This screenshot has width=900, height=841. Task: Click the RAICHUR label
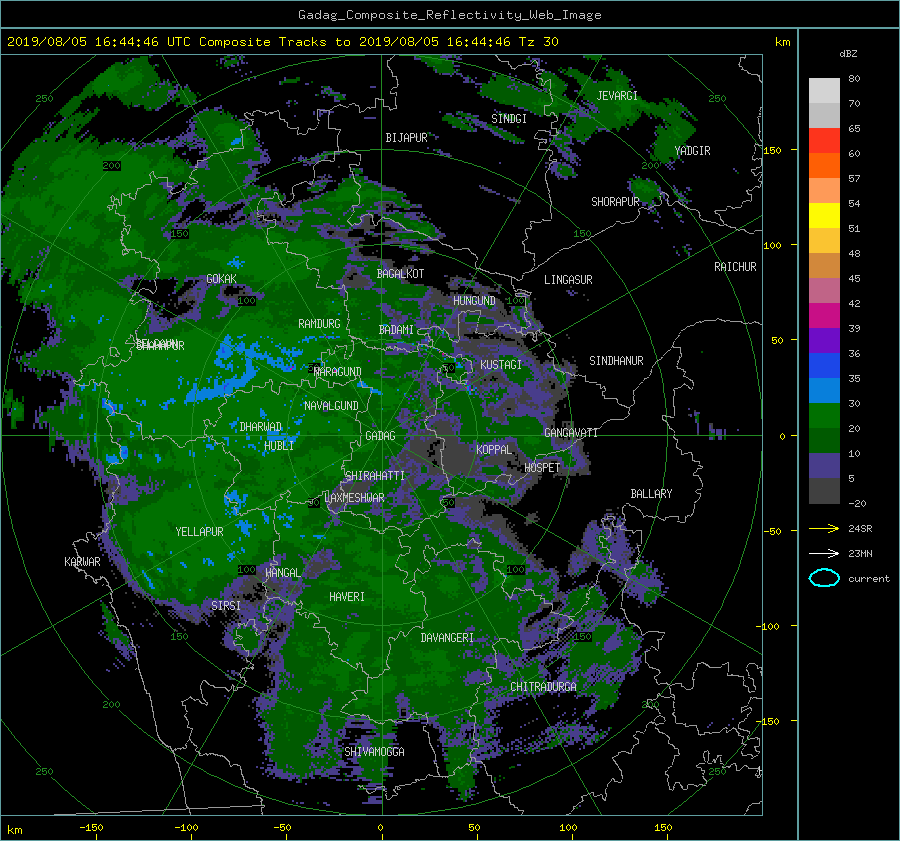click(x=735, y=267)
